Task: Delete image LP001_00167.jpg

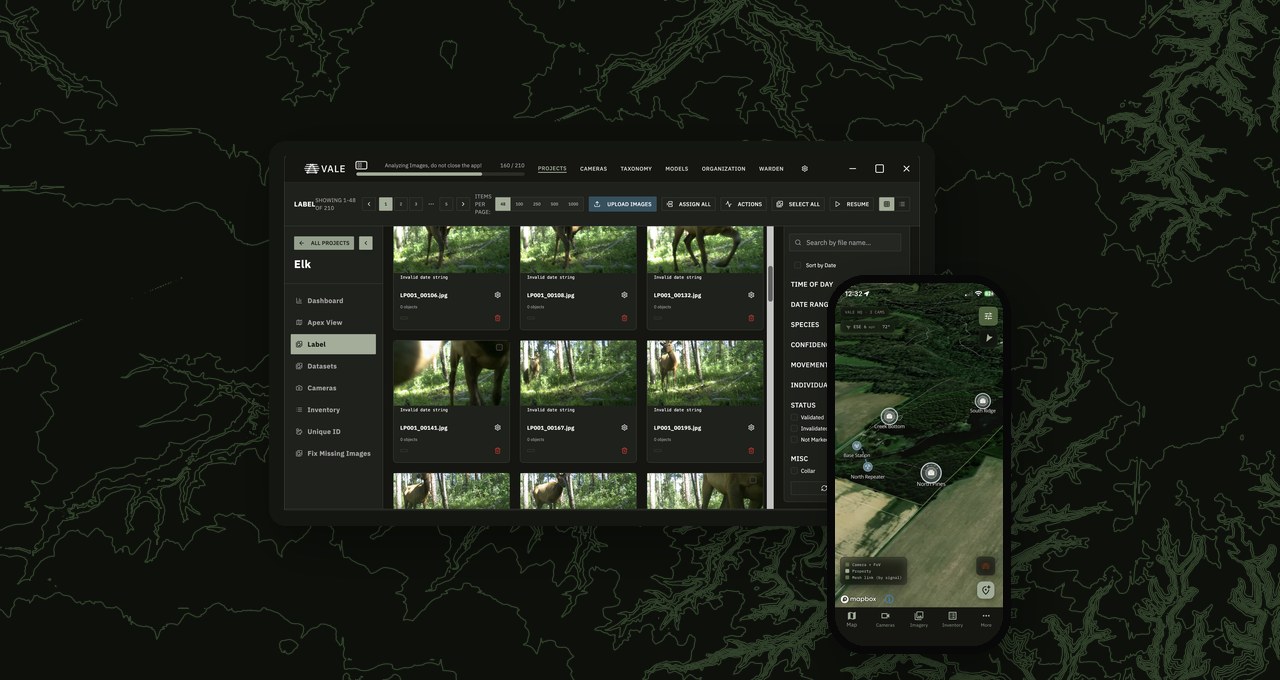Action: point(625,450)
